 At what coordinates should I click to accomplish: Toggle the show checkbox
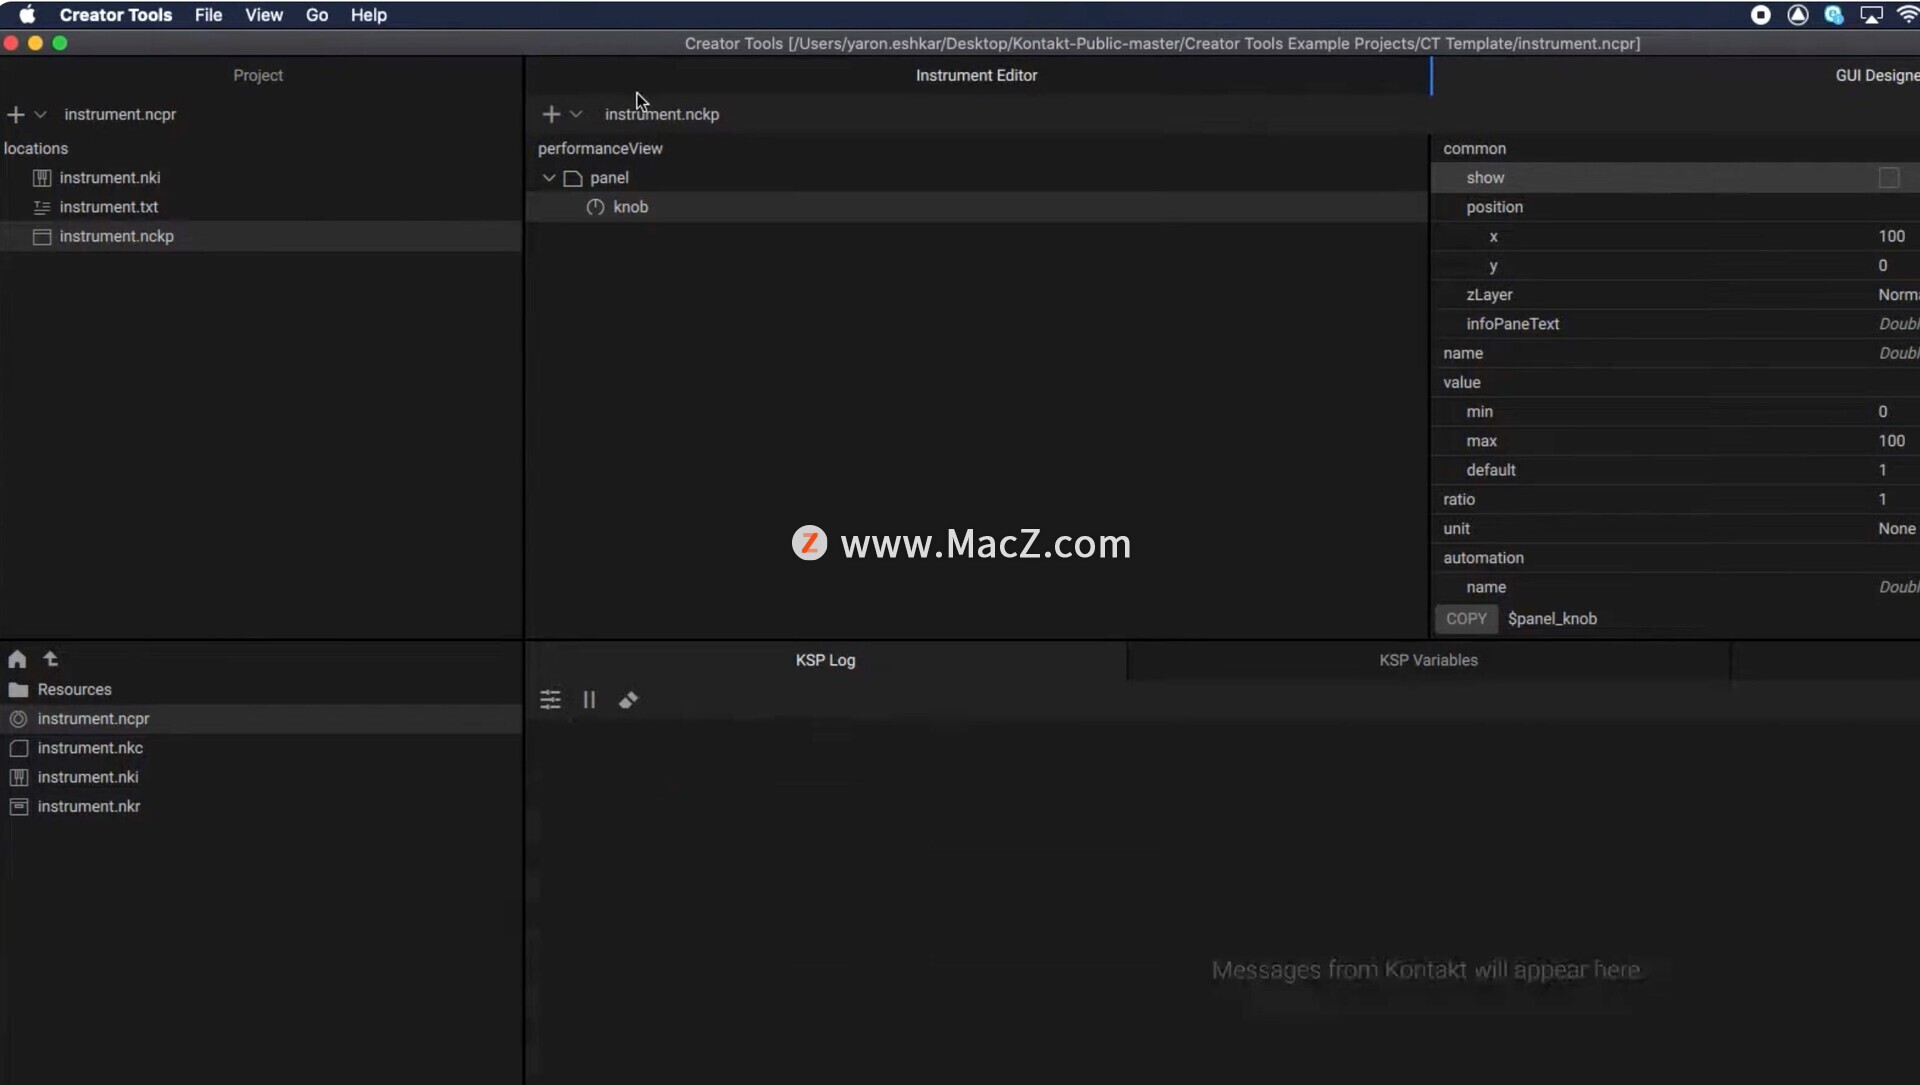coord(1888,178)
